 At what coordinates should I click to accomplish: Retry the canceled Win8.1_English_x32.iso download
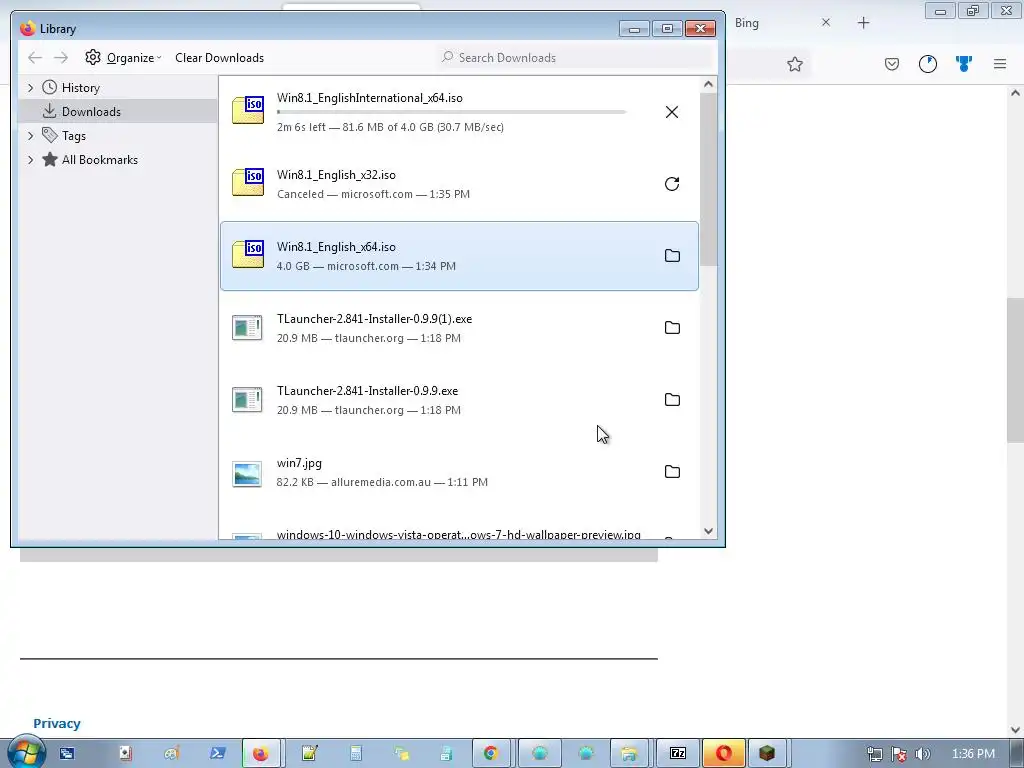tap(671, 184)
